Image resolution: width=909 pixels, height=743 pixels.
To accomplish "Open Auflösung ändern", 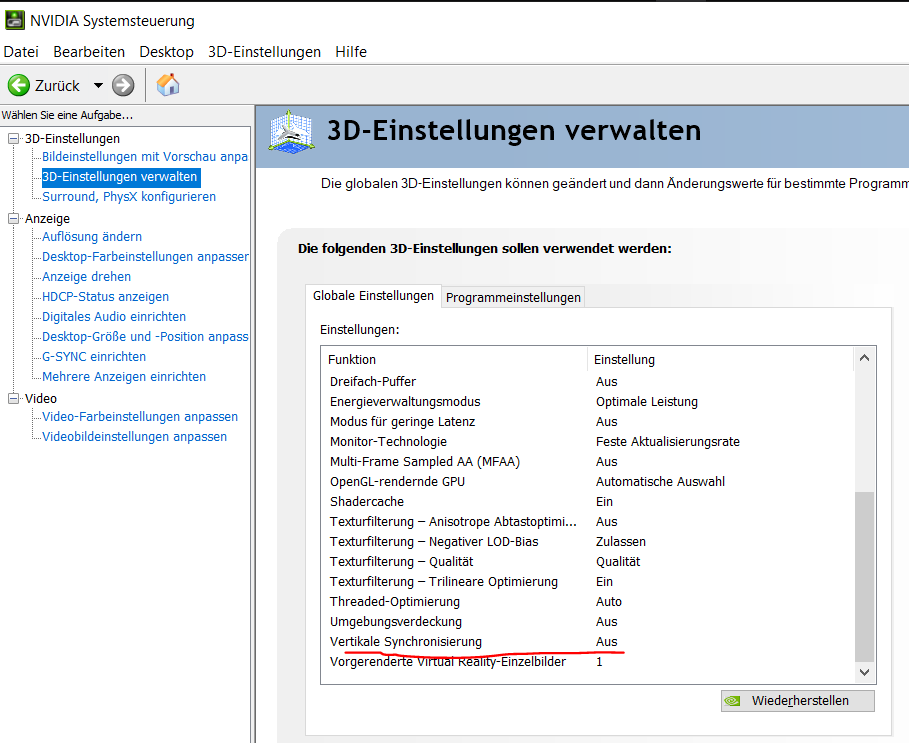I will click(92, 236).
